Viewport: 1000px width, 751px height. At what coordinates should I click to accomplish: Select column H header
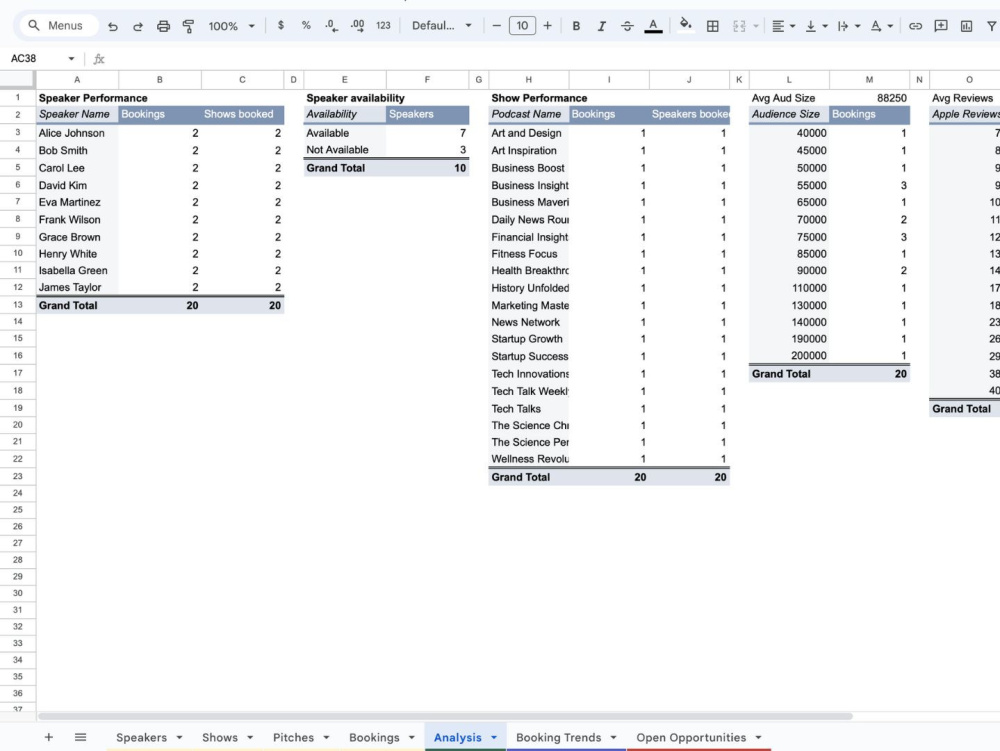pos(529,80)
